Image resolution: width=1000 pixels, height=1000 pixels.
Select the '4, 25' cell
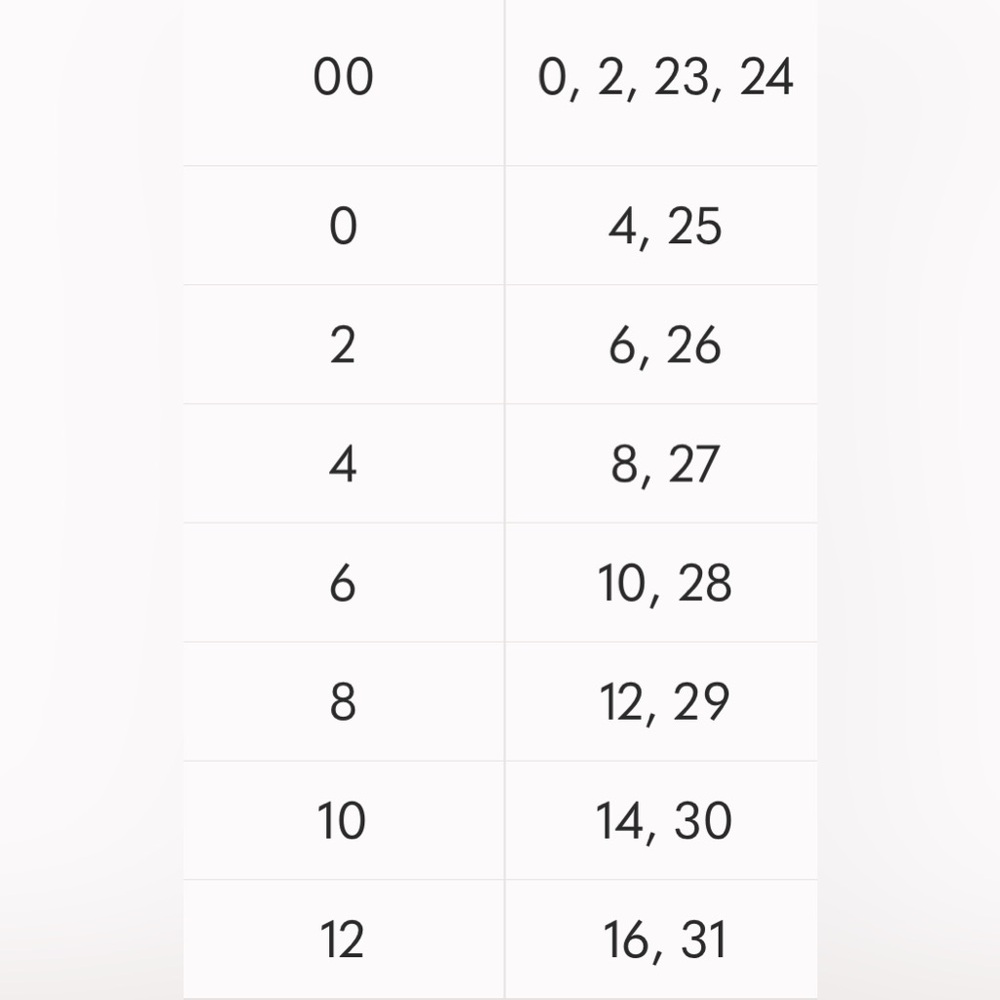pyautogui.click(x=665, y=226)
